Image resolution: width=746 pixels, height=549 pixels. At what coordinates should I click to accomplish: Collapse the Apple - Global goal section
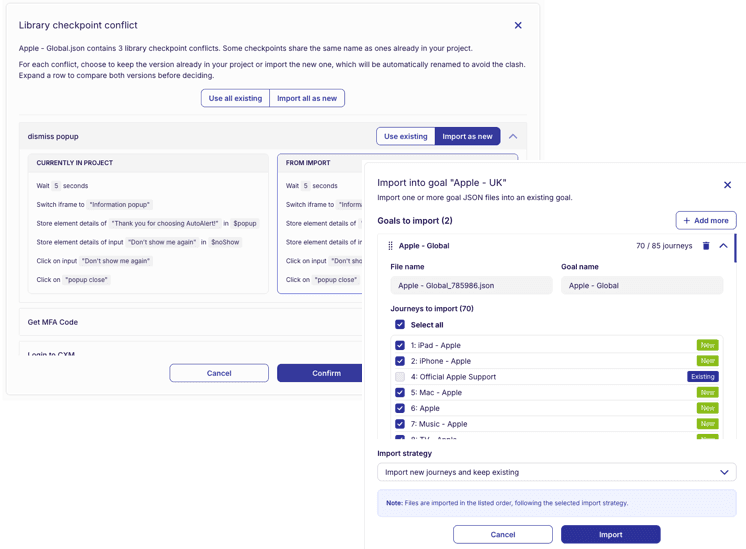(x=723, y=245)
